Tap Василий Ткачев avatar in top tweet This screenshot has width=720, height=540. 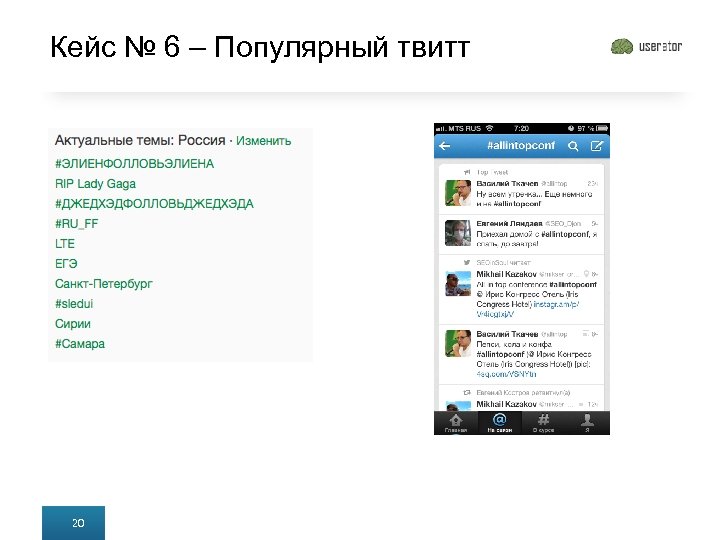pyautogui.click(x=458, y=193)
